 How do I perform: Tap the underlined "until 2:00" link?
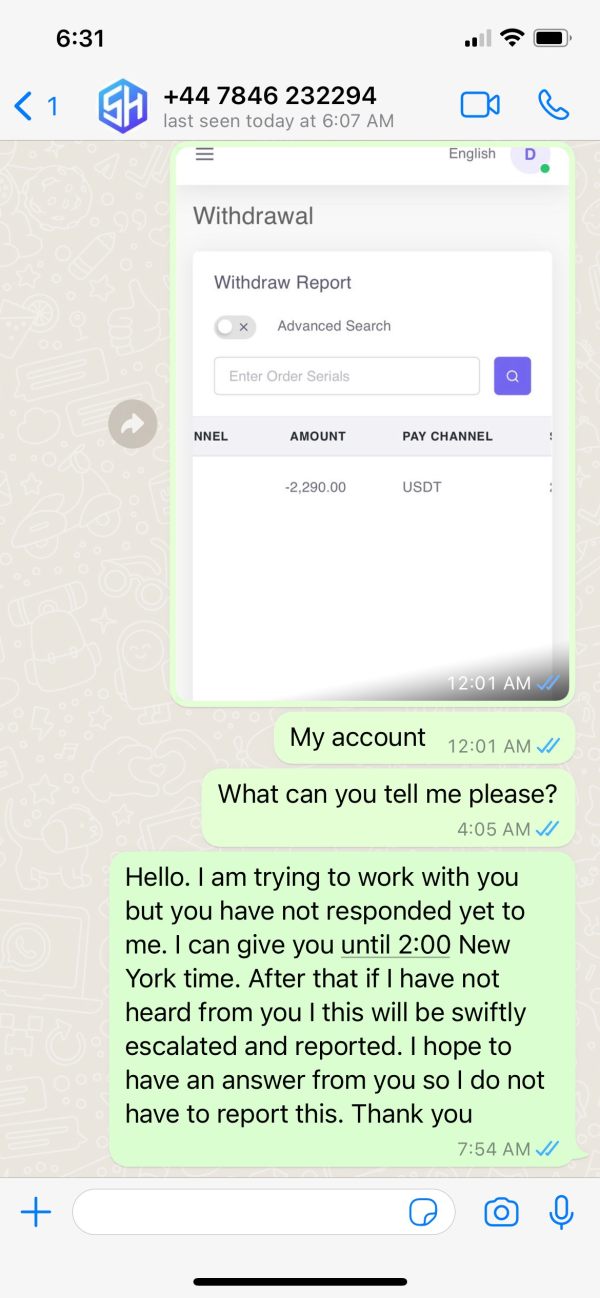point(396,944)
